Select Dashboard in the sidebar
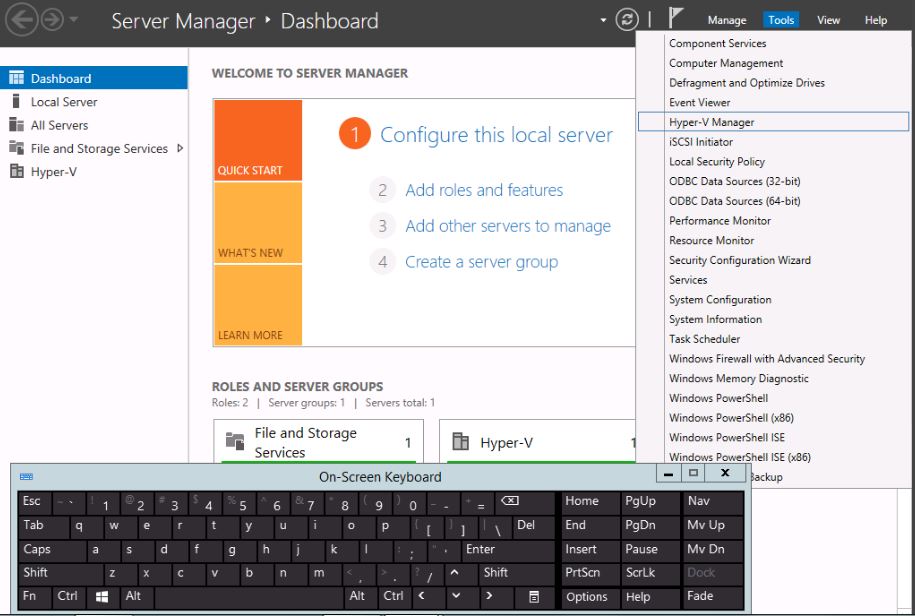Image resolution: width=915 pixels, height=616 pixels. 93,78
